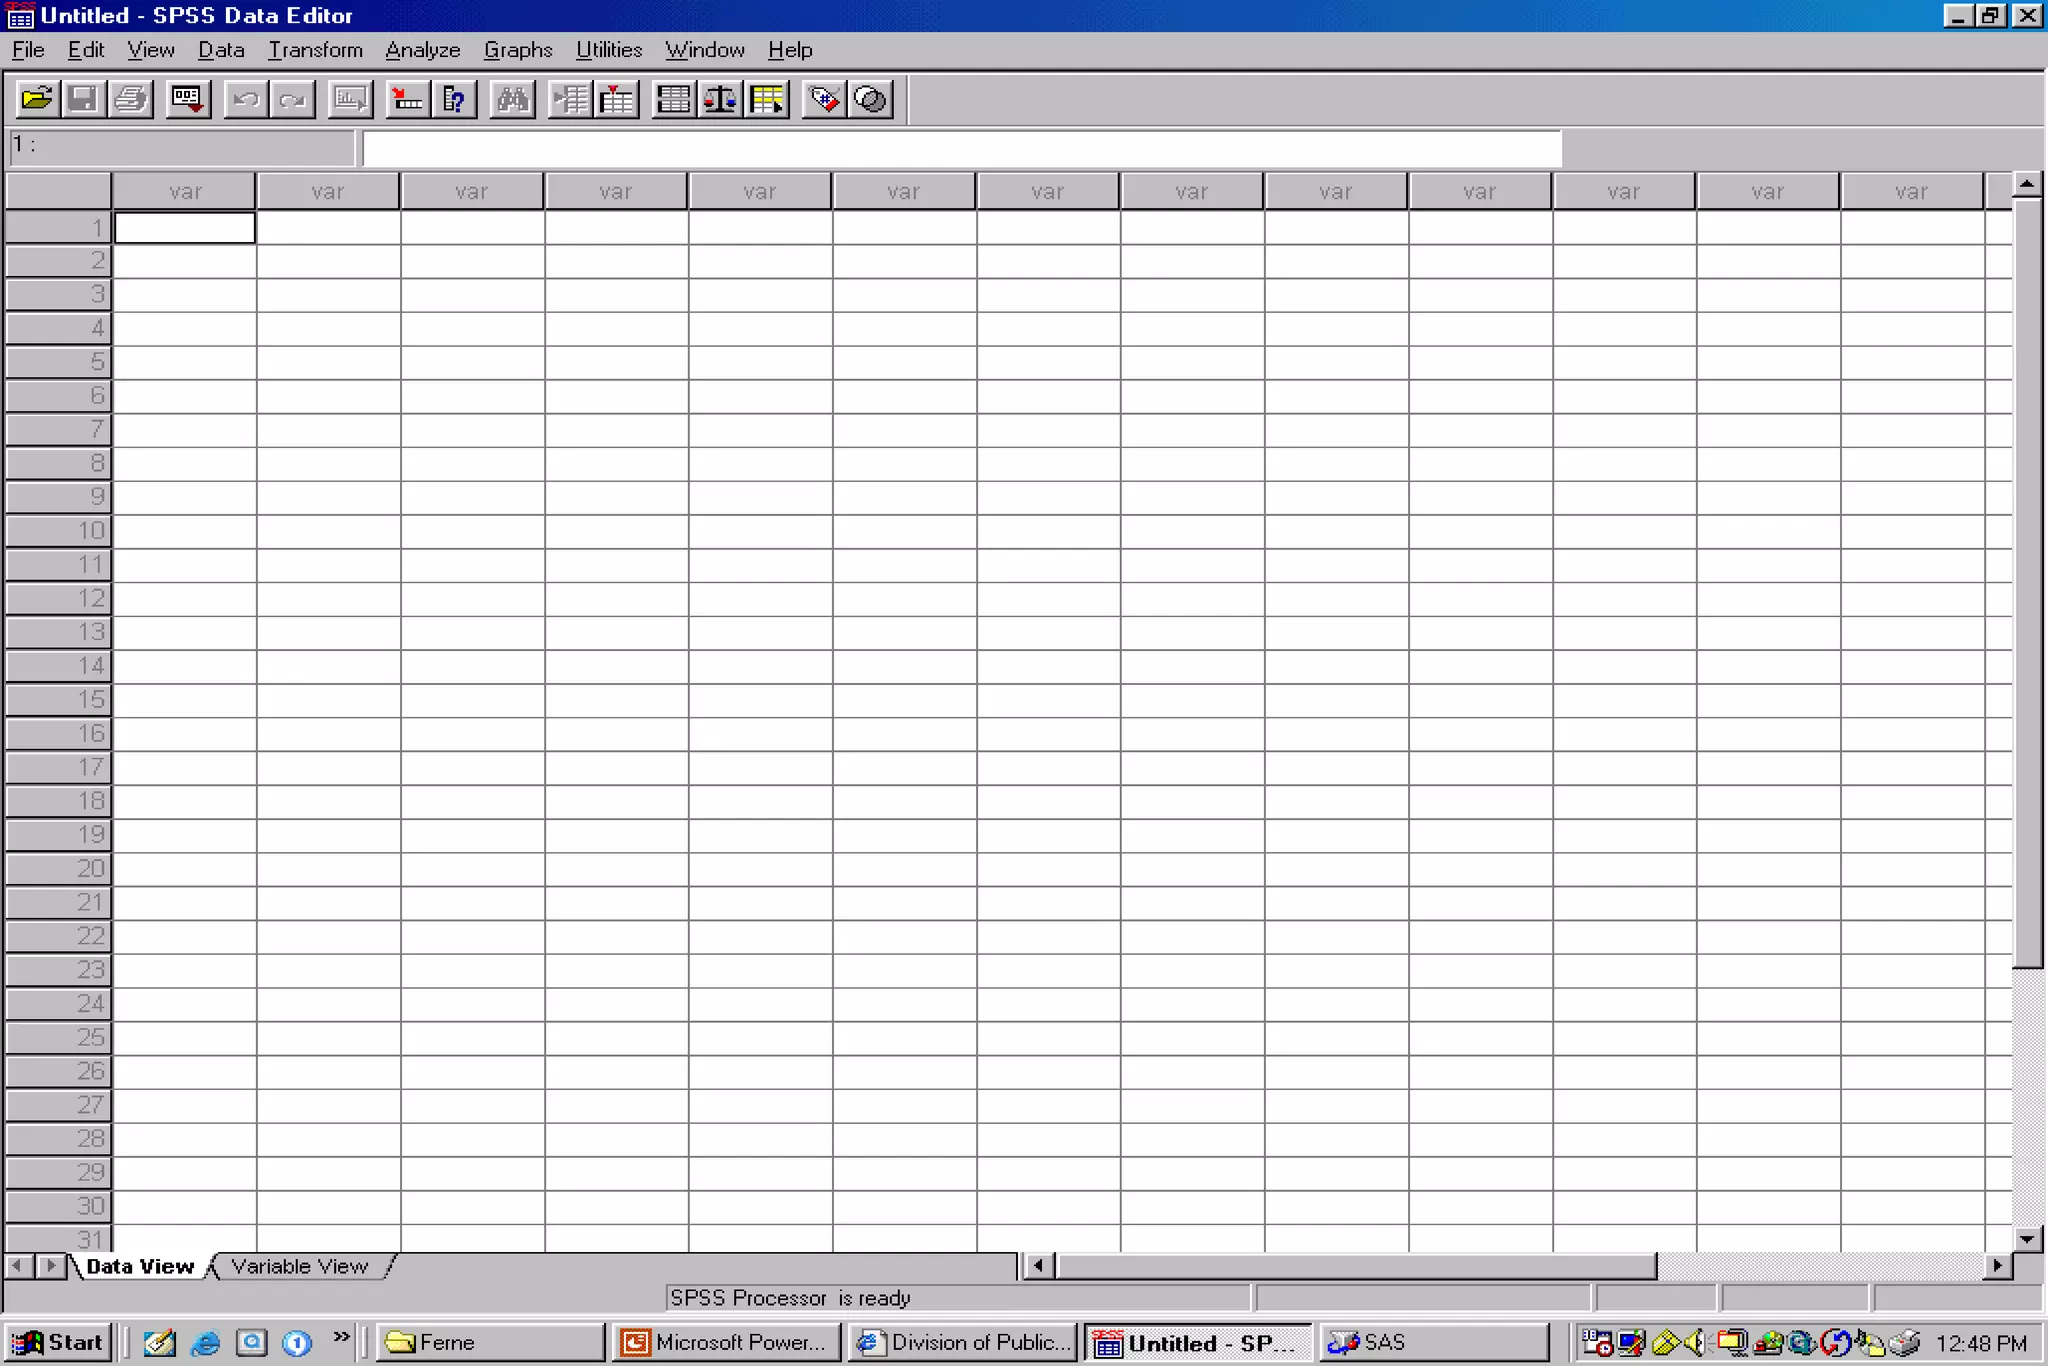Click the Select Cases toolbar icon
2048x1366 pixels.
coord(767,99)
